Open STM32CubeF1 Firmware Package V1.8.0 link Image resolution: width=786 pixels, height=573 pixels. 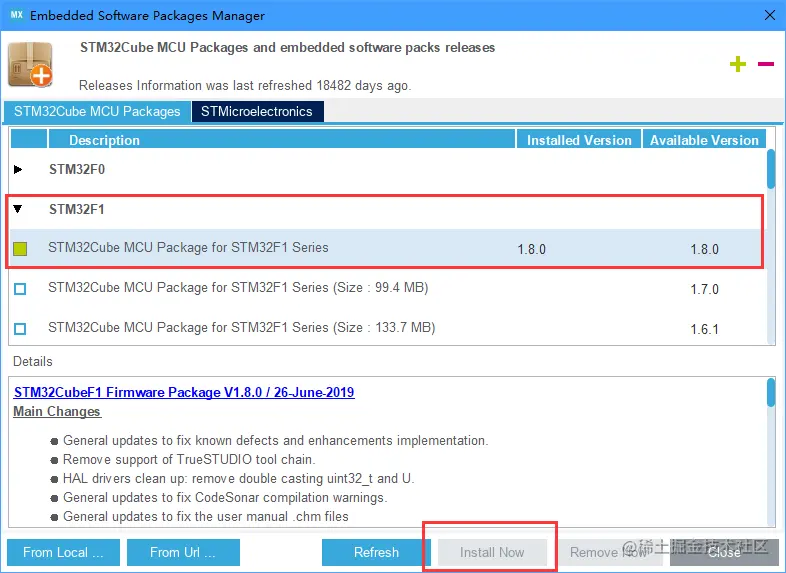click(x=184, y=392)
